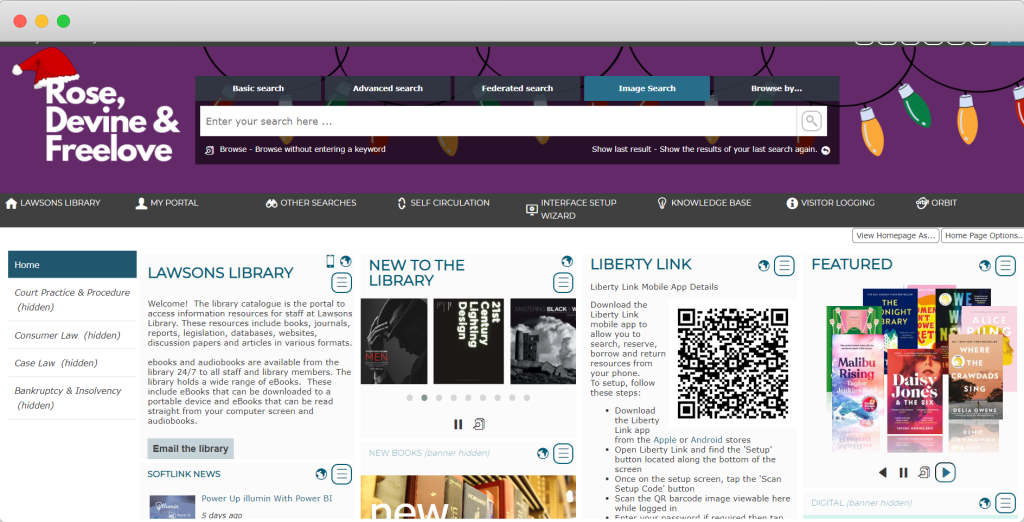Click the globe icon in Digital panel
Screen dimensions: 1024x522
pyautogui.click(x=985, y=503)
